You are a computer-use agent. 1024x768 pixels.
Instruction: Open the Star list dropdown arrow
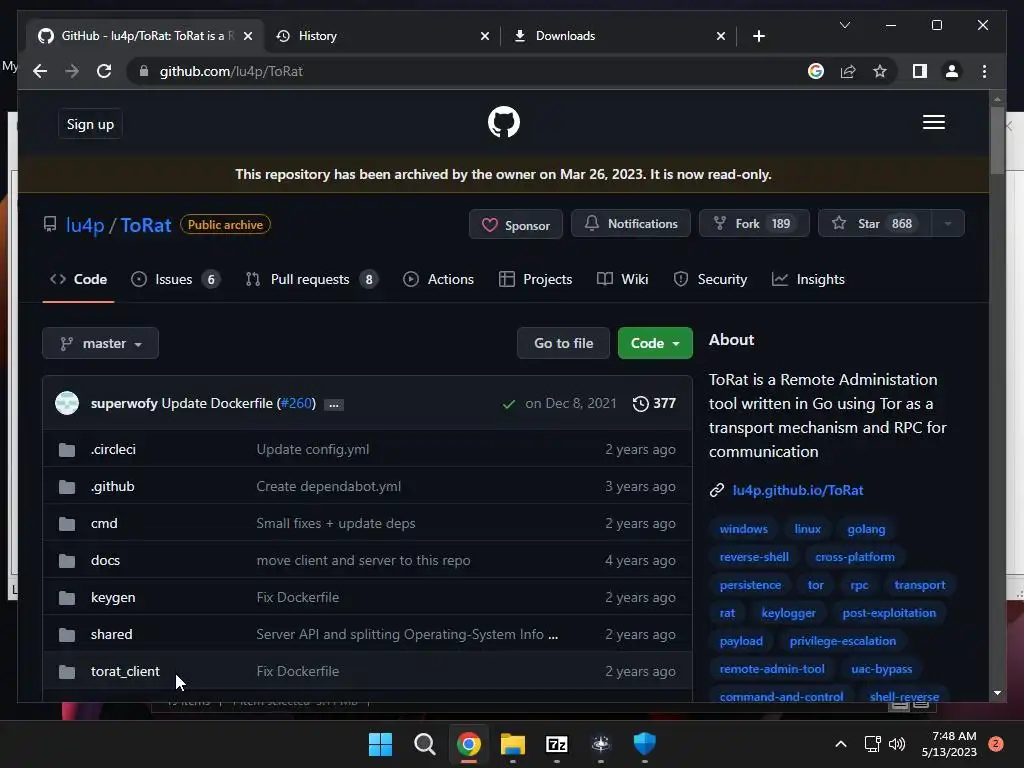(948, 224)
